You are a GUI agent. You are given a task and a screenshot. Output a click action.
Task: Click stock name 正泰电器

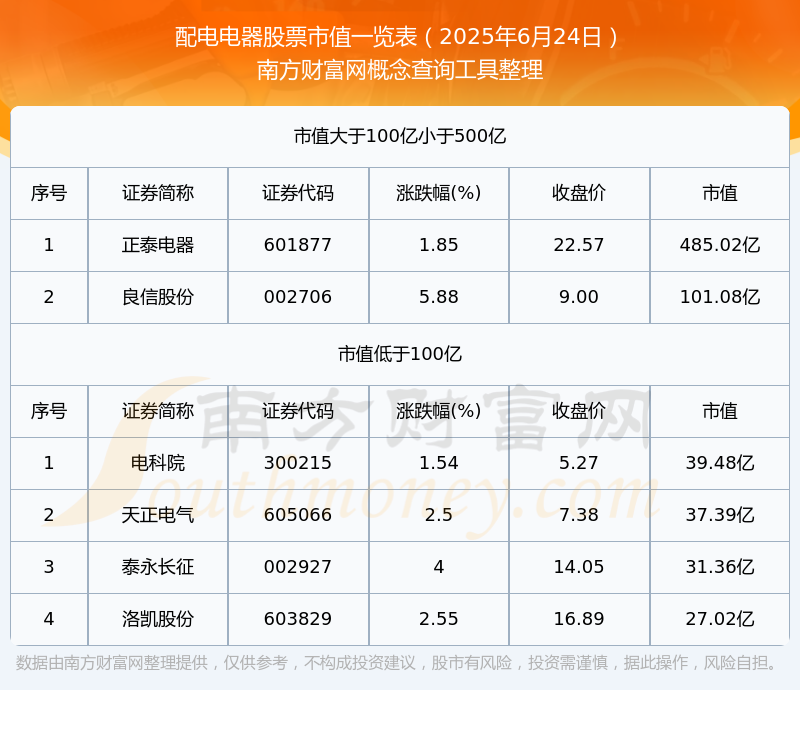click(x=158, y=245)
